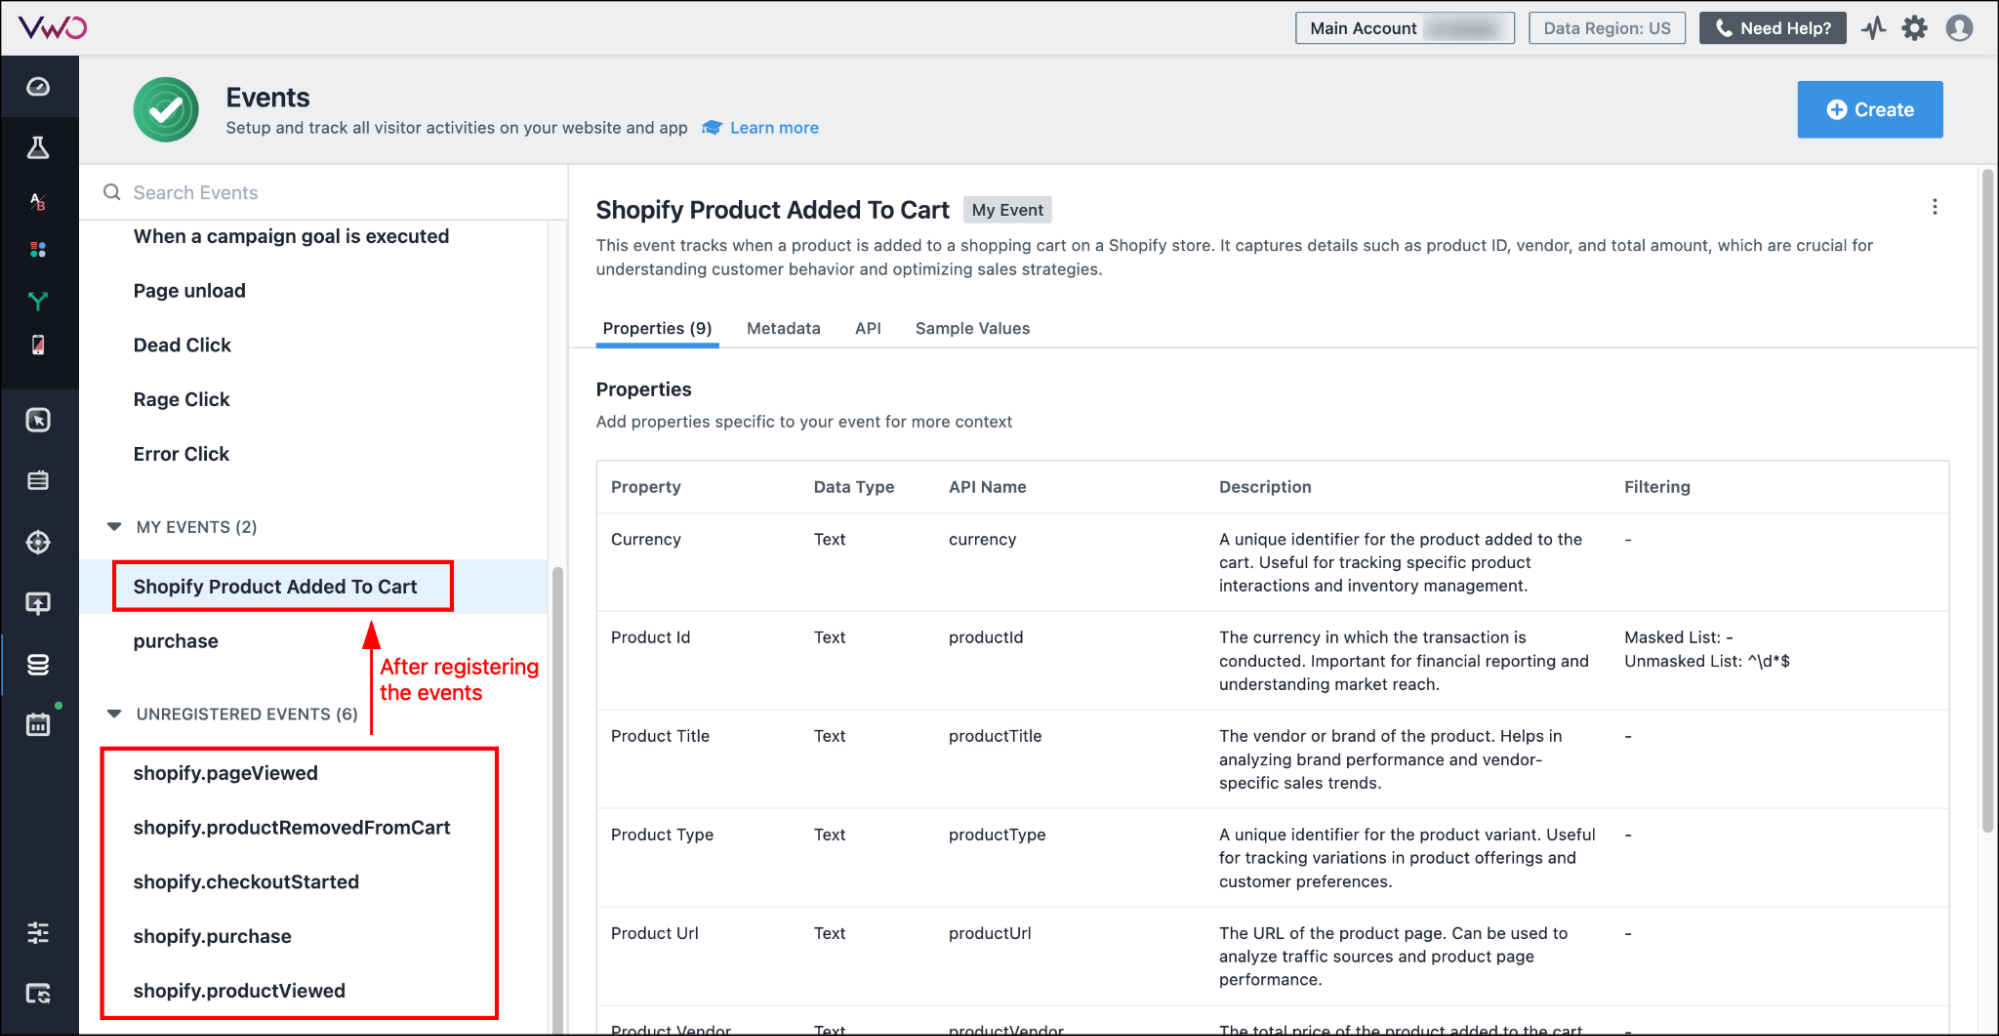Switch to the Sample Values tab

pyautogui.click(x=972, y=328)
